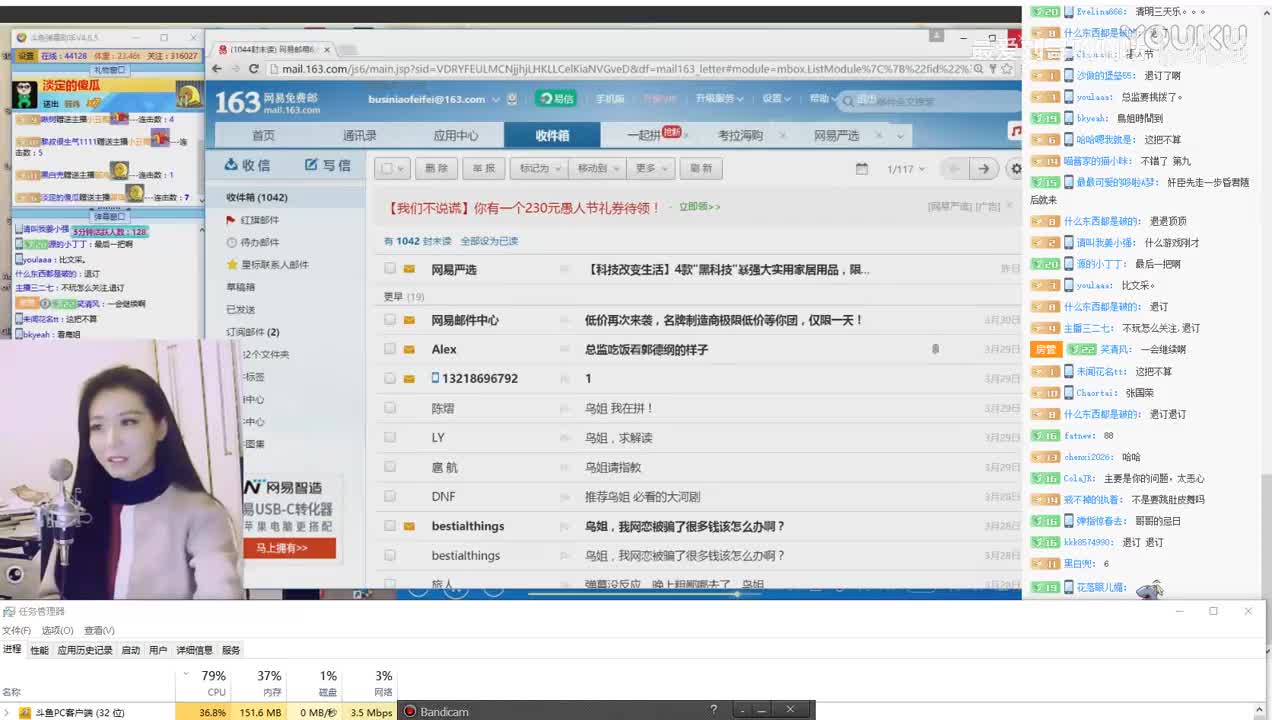Open email 鸟姐，求解读
Viewport: 1272px width, 720px height.
[x=619, y=437]
